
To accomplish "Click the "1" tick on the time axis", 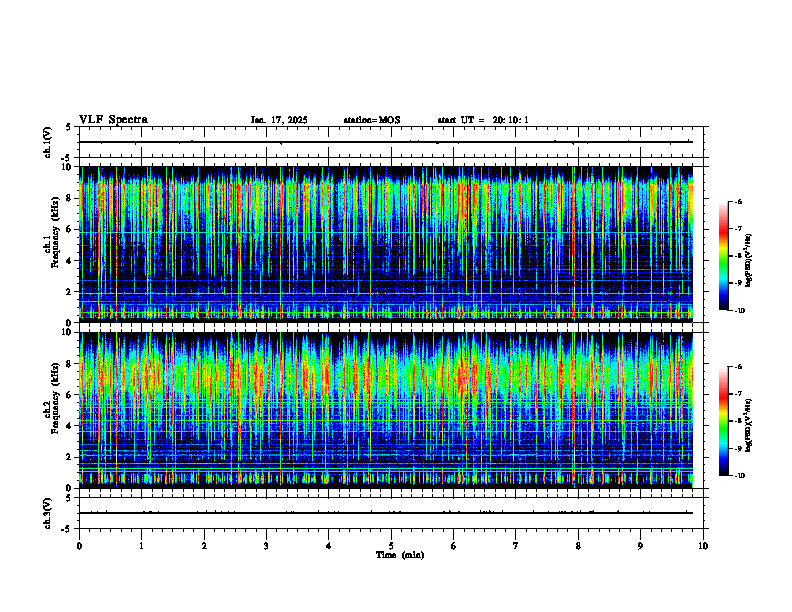I will click(141, 546).
